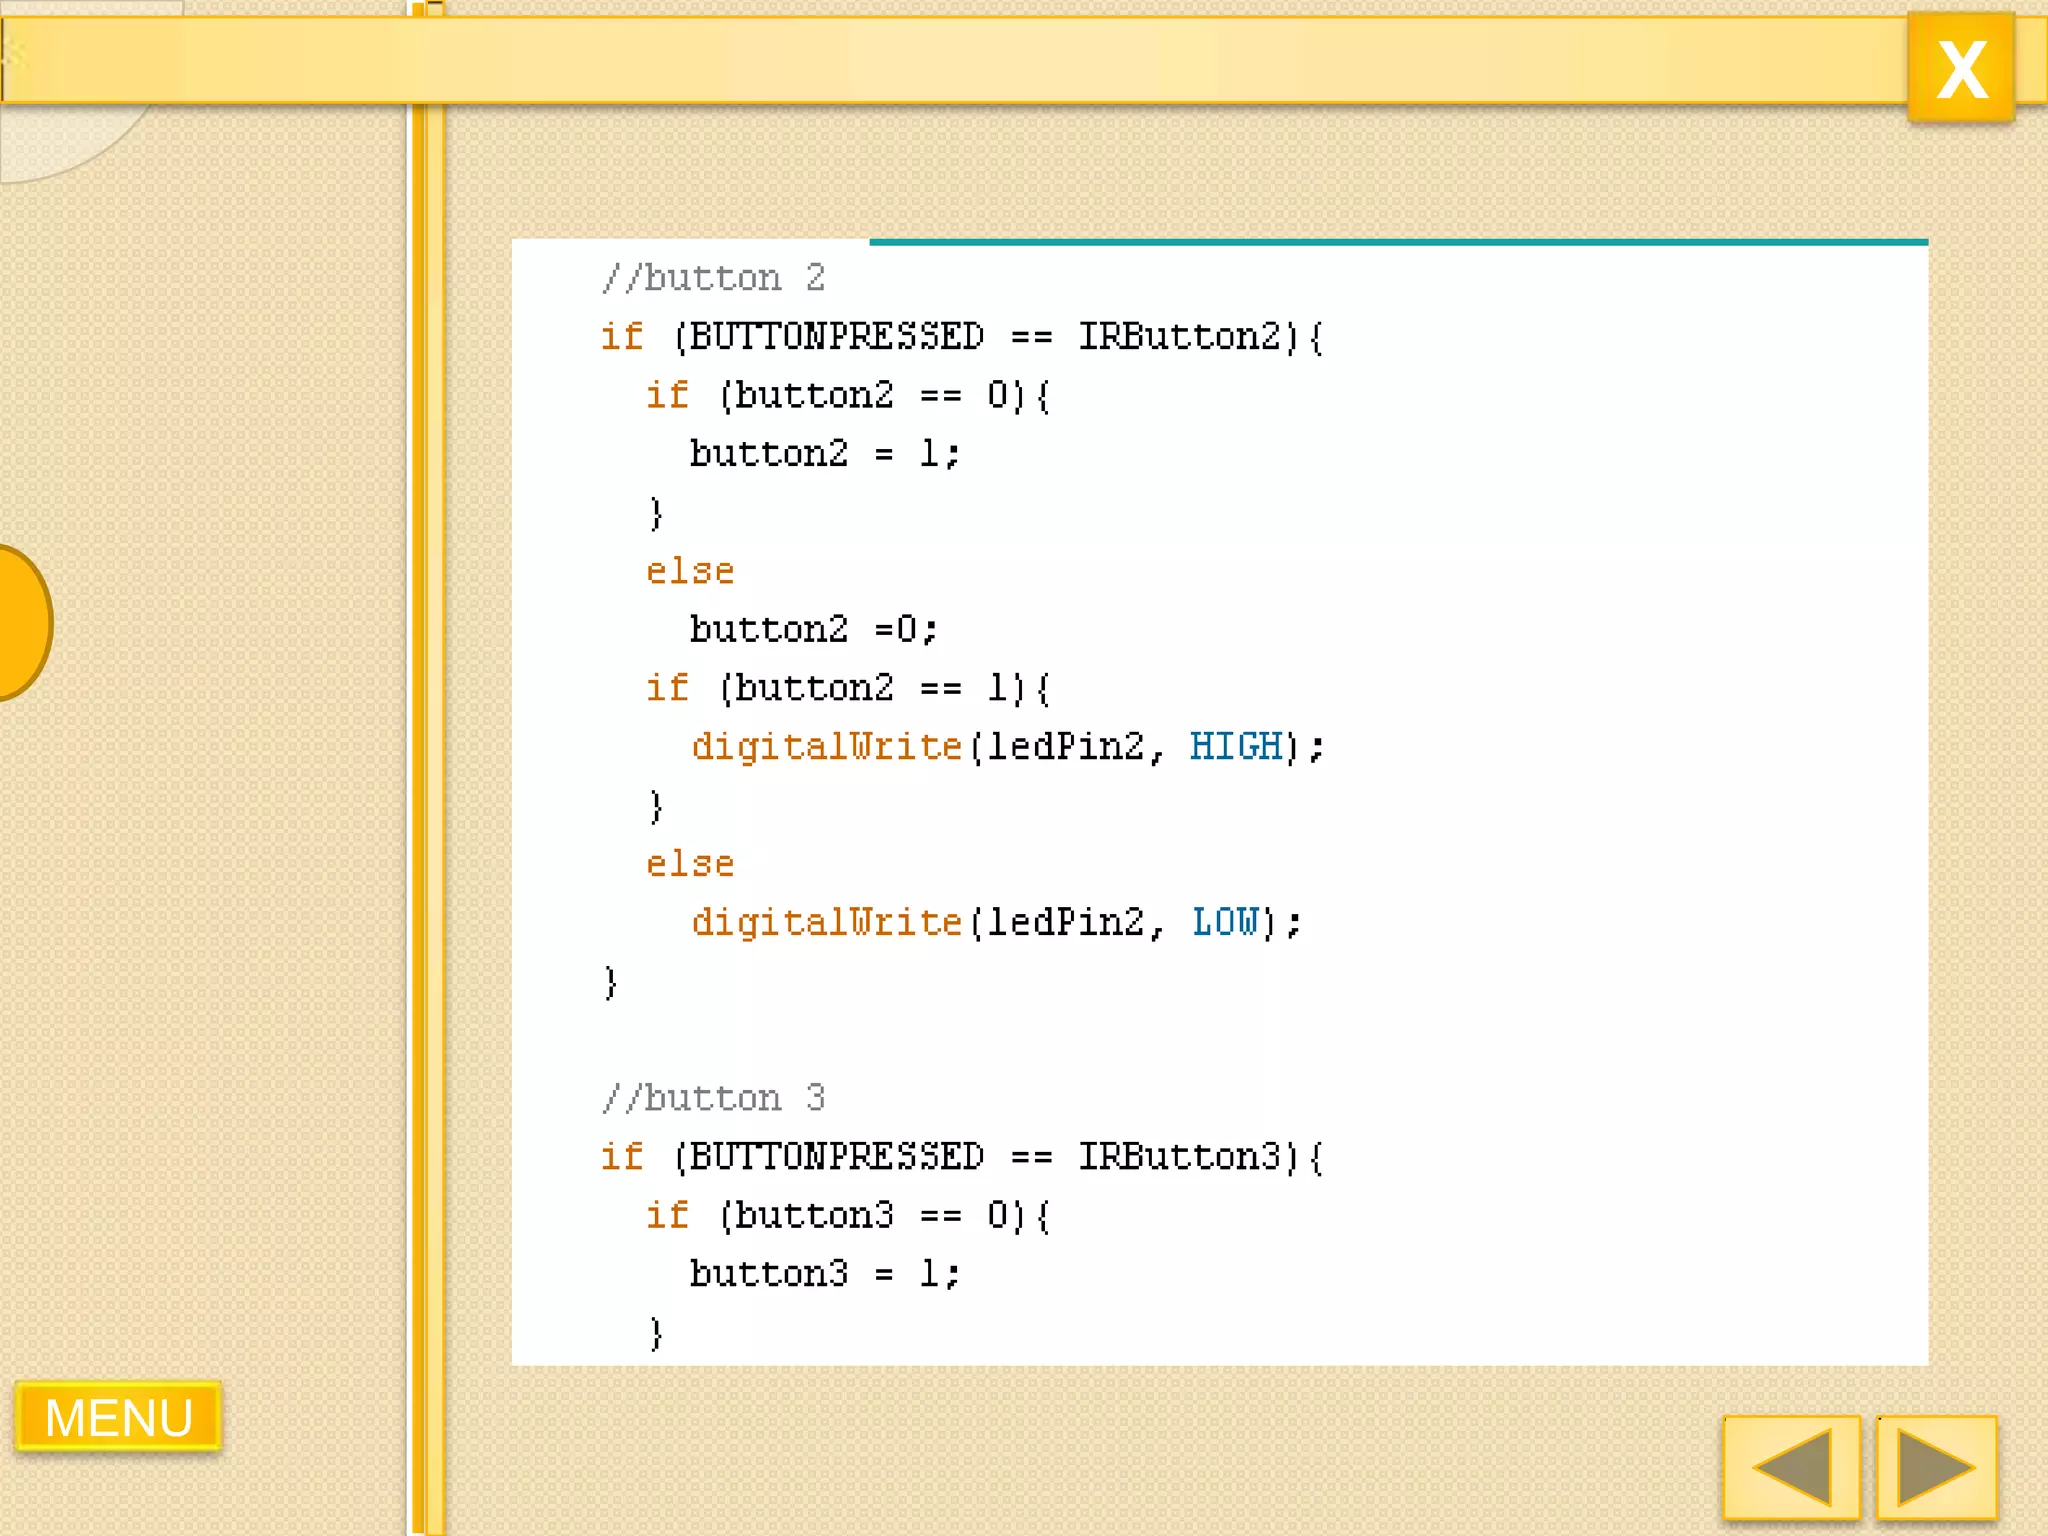The width and height of the screenshot is (2048, 1536).
Task: Click the vertical yellow divider bar
Action: [428, 800]
